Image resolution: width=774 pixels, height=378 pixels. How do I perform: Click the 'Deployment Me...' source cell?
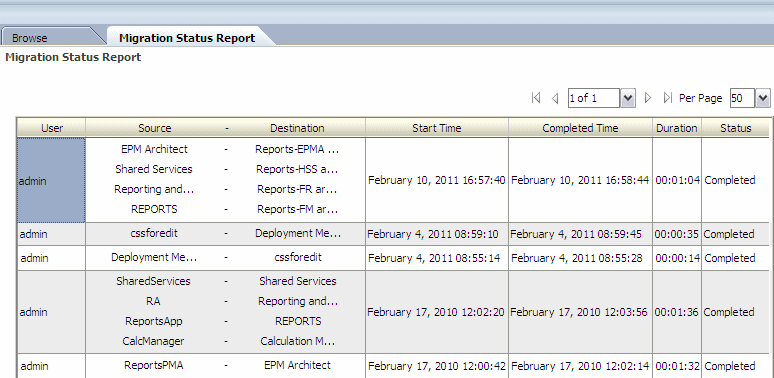click(x=154, y=257)
